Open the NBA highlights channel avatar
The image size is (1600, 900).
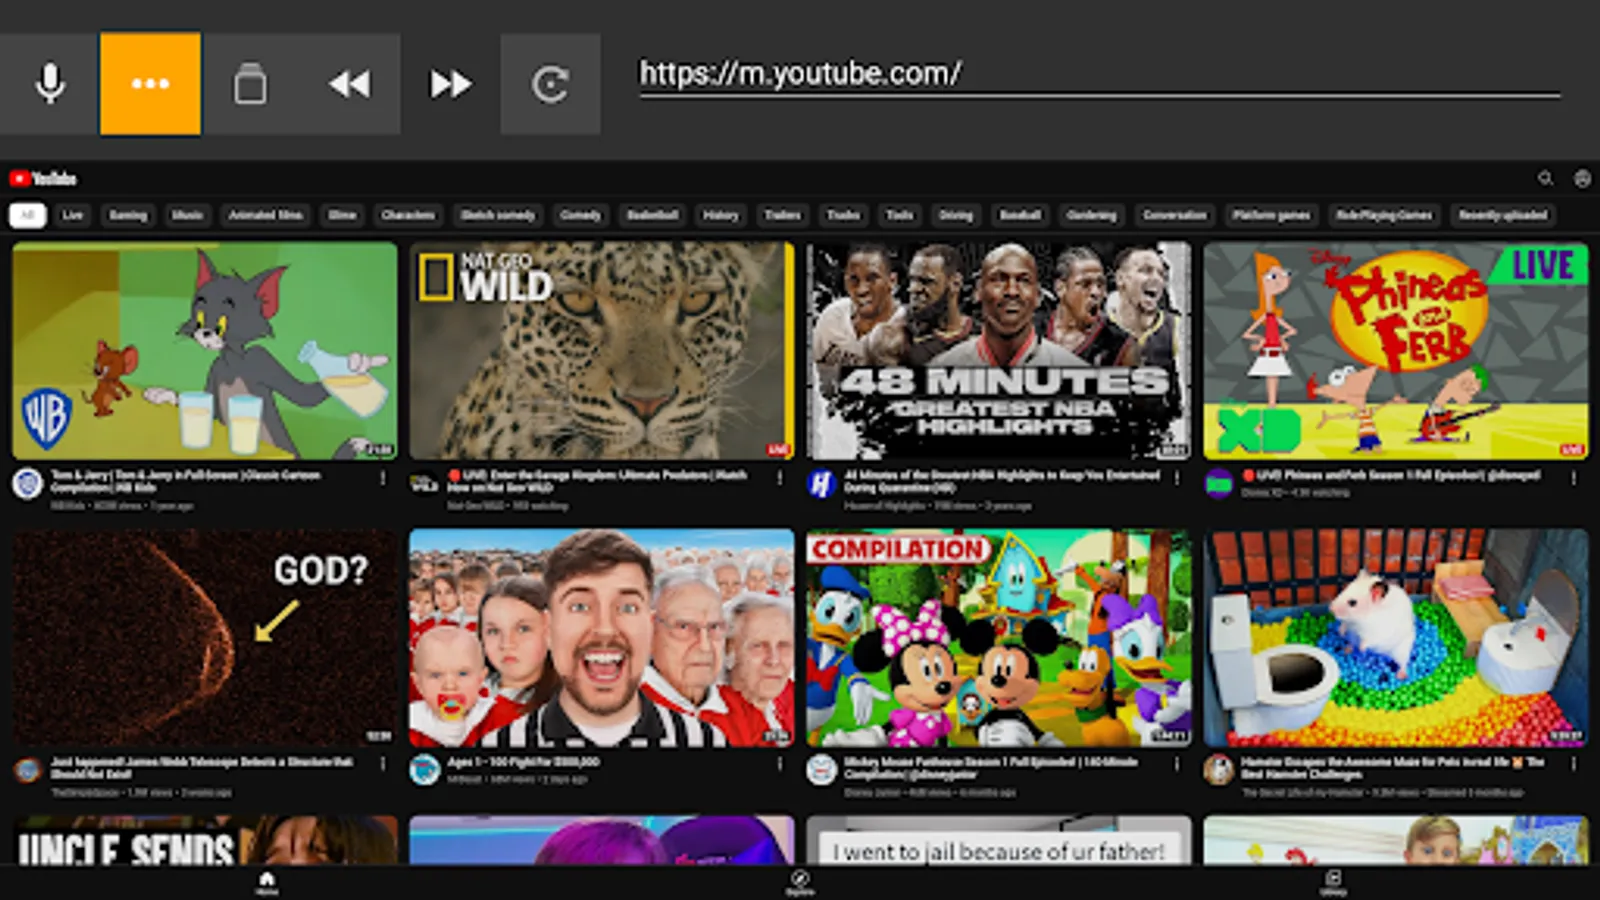click(x=822, y=484)
